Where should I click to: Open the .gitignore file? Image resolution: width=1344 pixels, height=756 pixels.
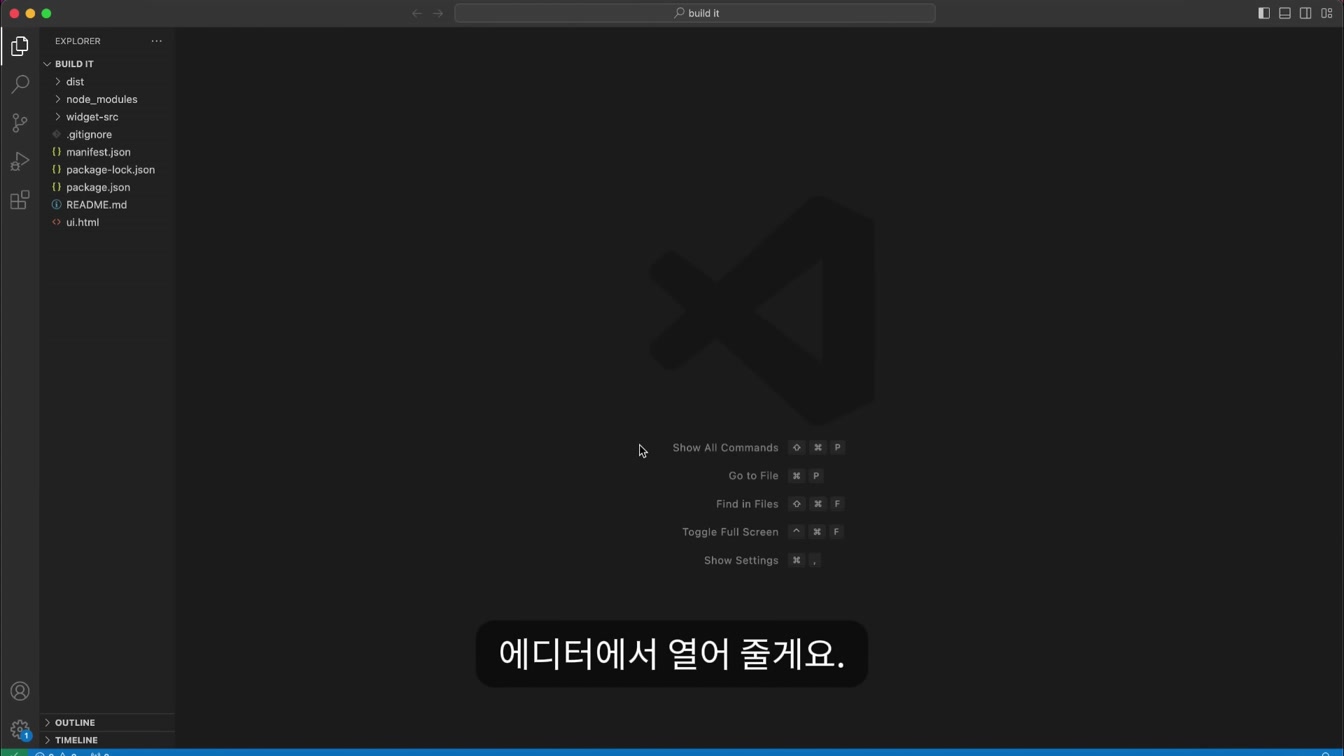point(108,134)
